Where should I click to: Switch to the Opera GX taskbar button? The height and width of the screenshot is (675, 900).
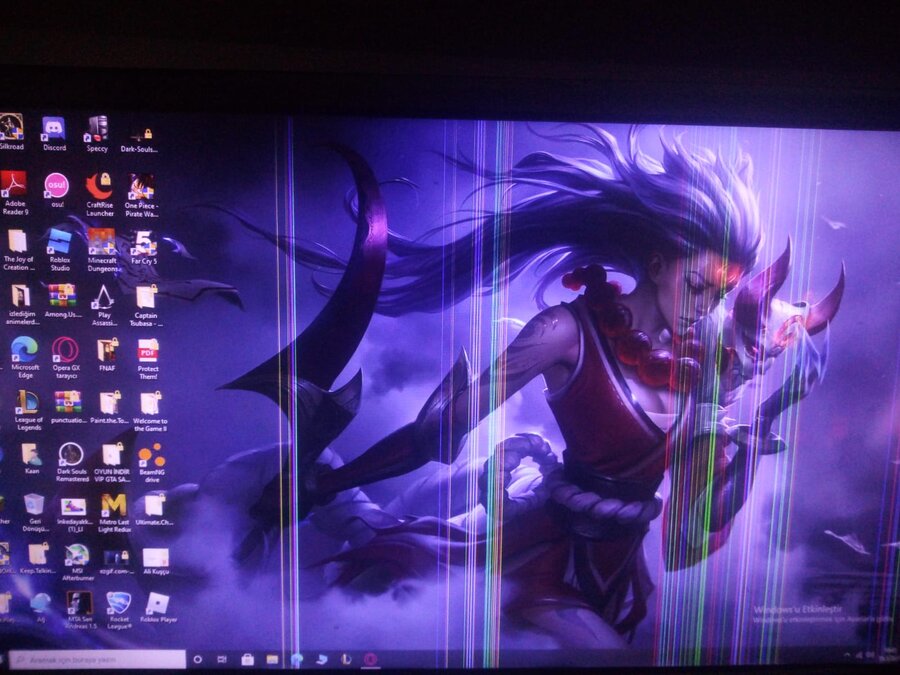(x=371, y=660)
